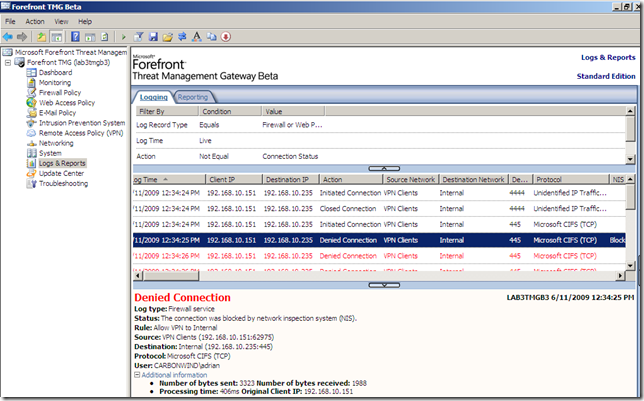This screenshot has height=401, width=644.
Task: Click log grid scroll right arrow
Action: pos(620,276)
